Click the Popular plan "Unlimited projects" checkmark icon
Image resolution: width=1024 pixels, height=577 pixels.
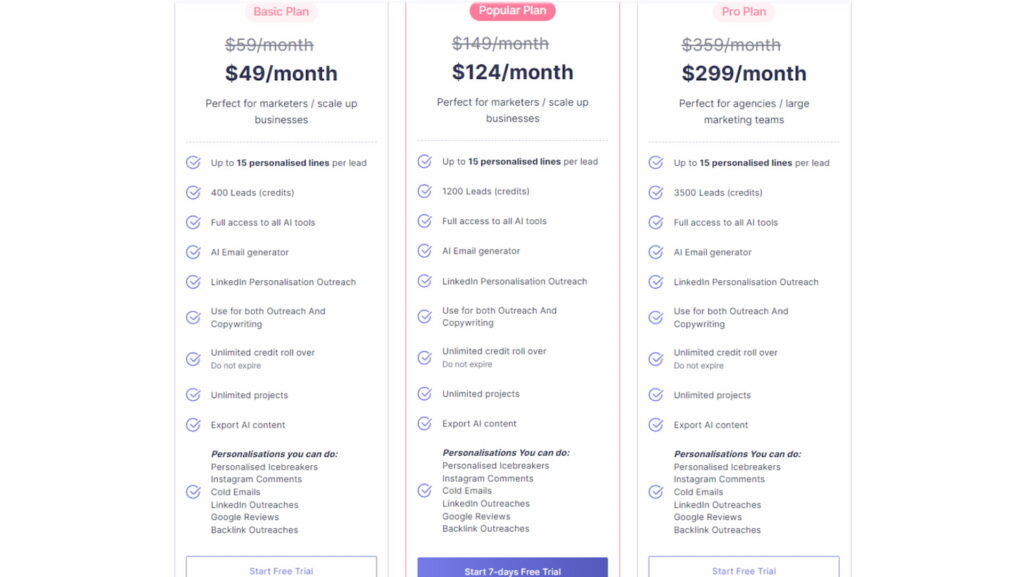point(424,394)
